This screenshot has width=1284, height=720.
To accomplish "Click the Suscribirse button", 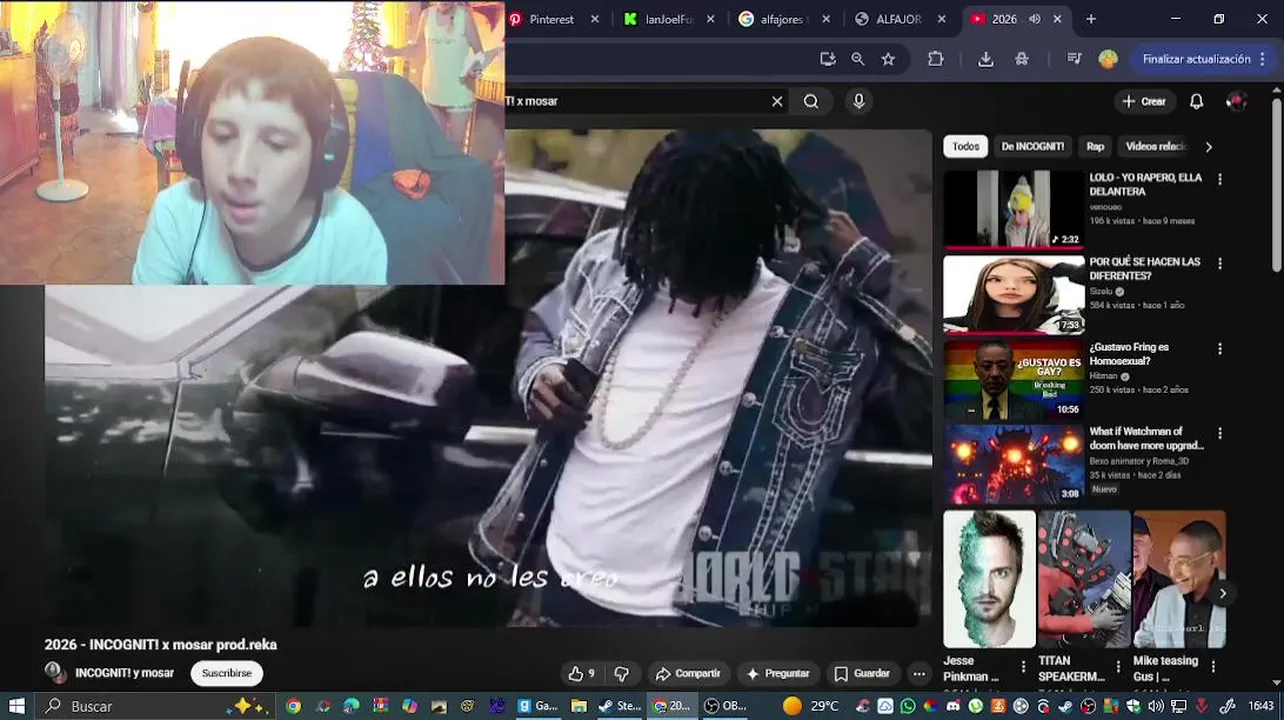I will [x=227, y=673].
